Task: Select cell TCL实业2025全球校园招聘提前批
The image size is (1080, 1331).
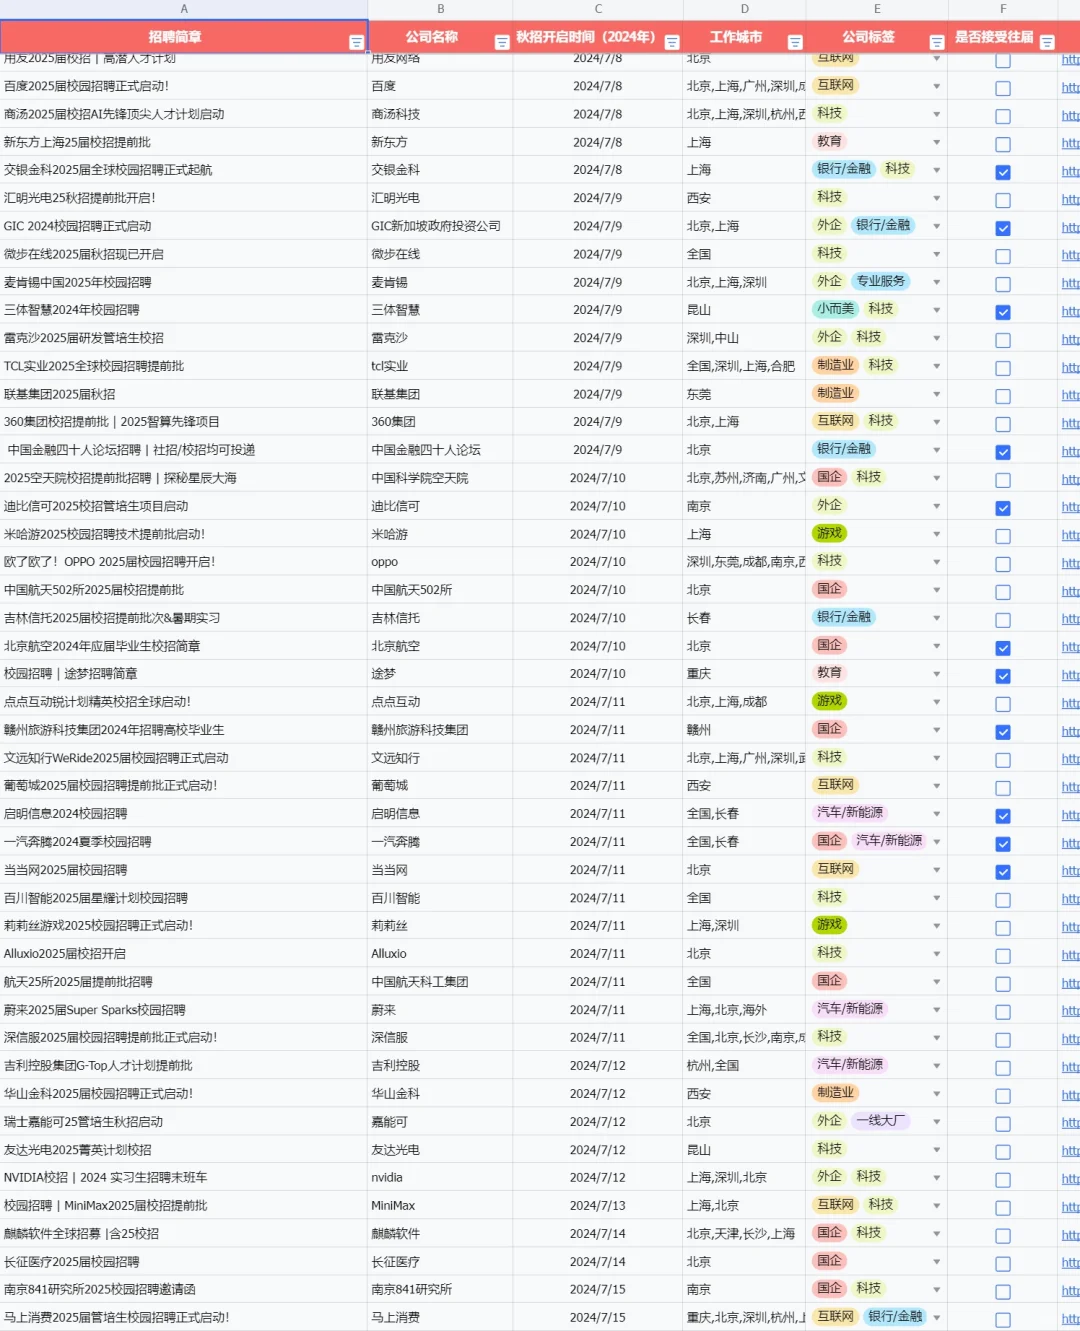Action: [184, 366]
